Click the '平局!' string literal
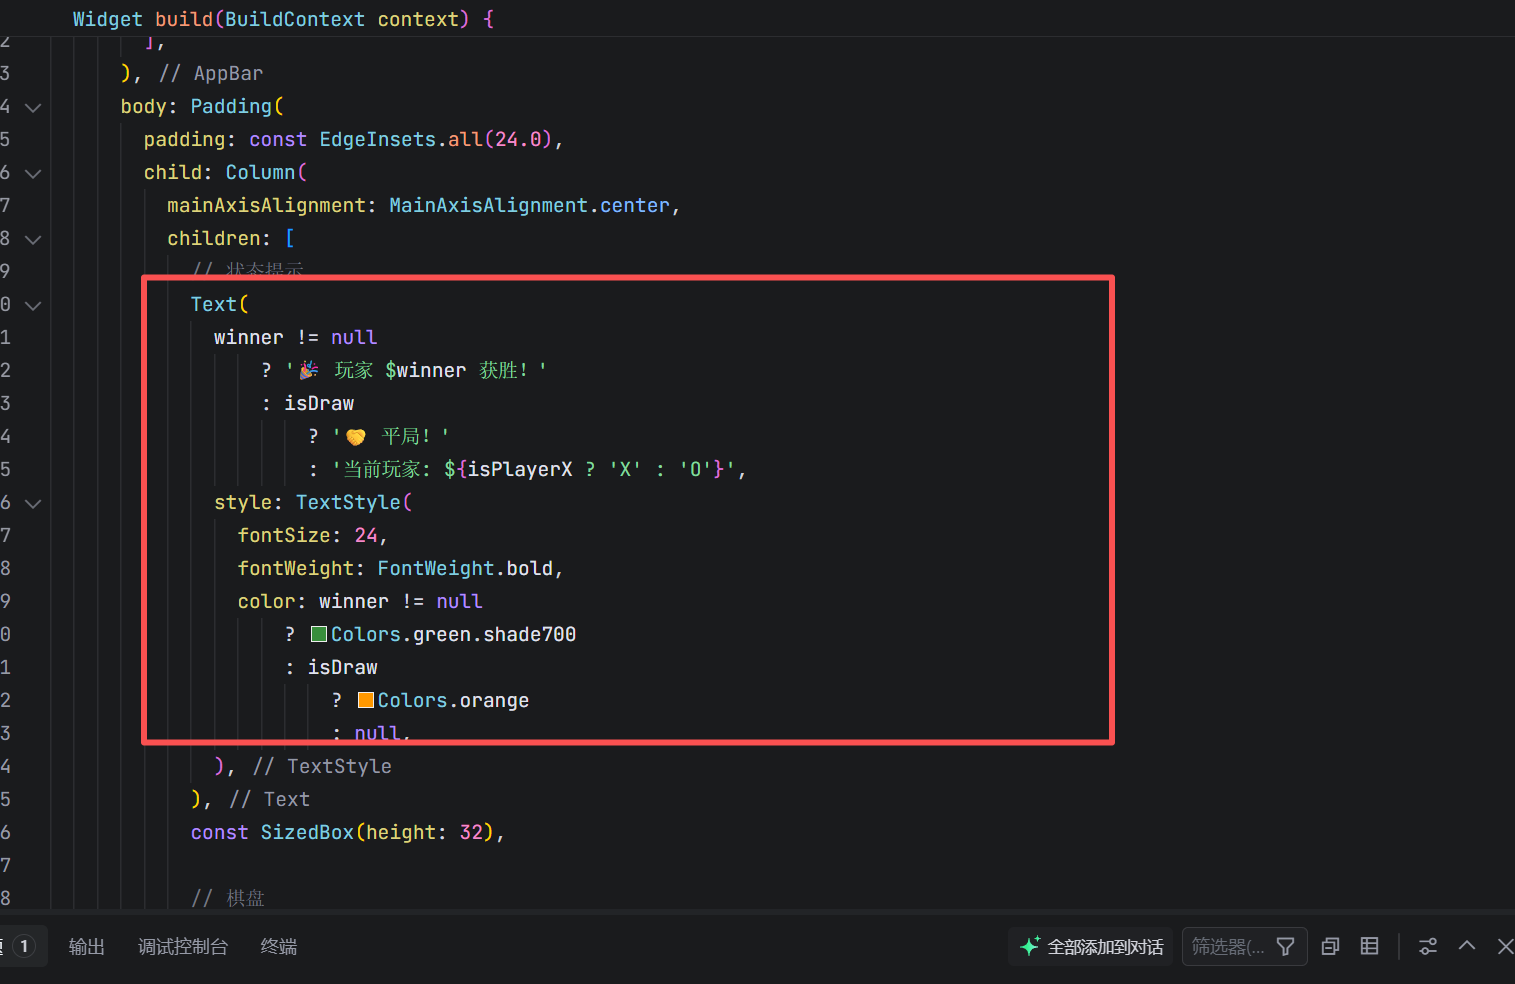Screen dimensions: 1515x984 (x=391, y=436)
